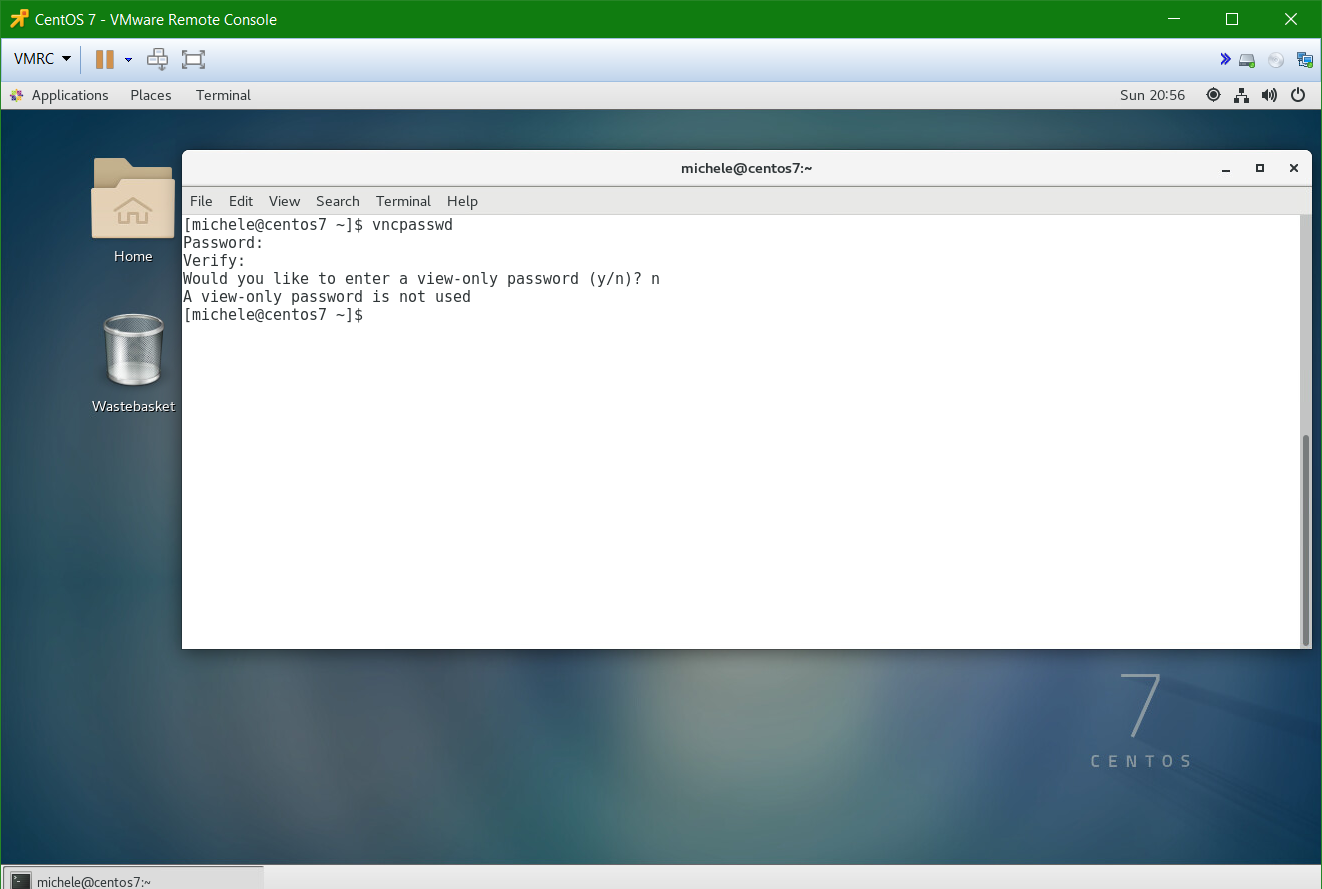Click the power icon in GNOME top bar

click(x=1298, y=95)
